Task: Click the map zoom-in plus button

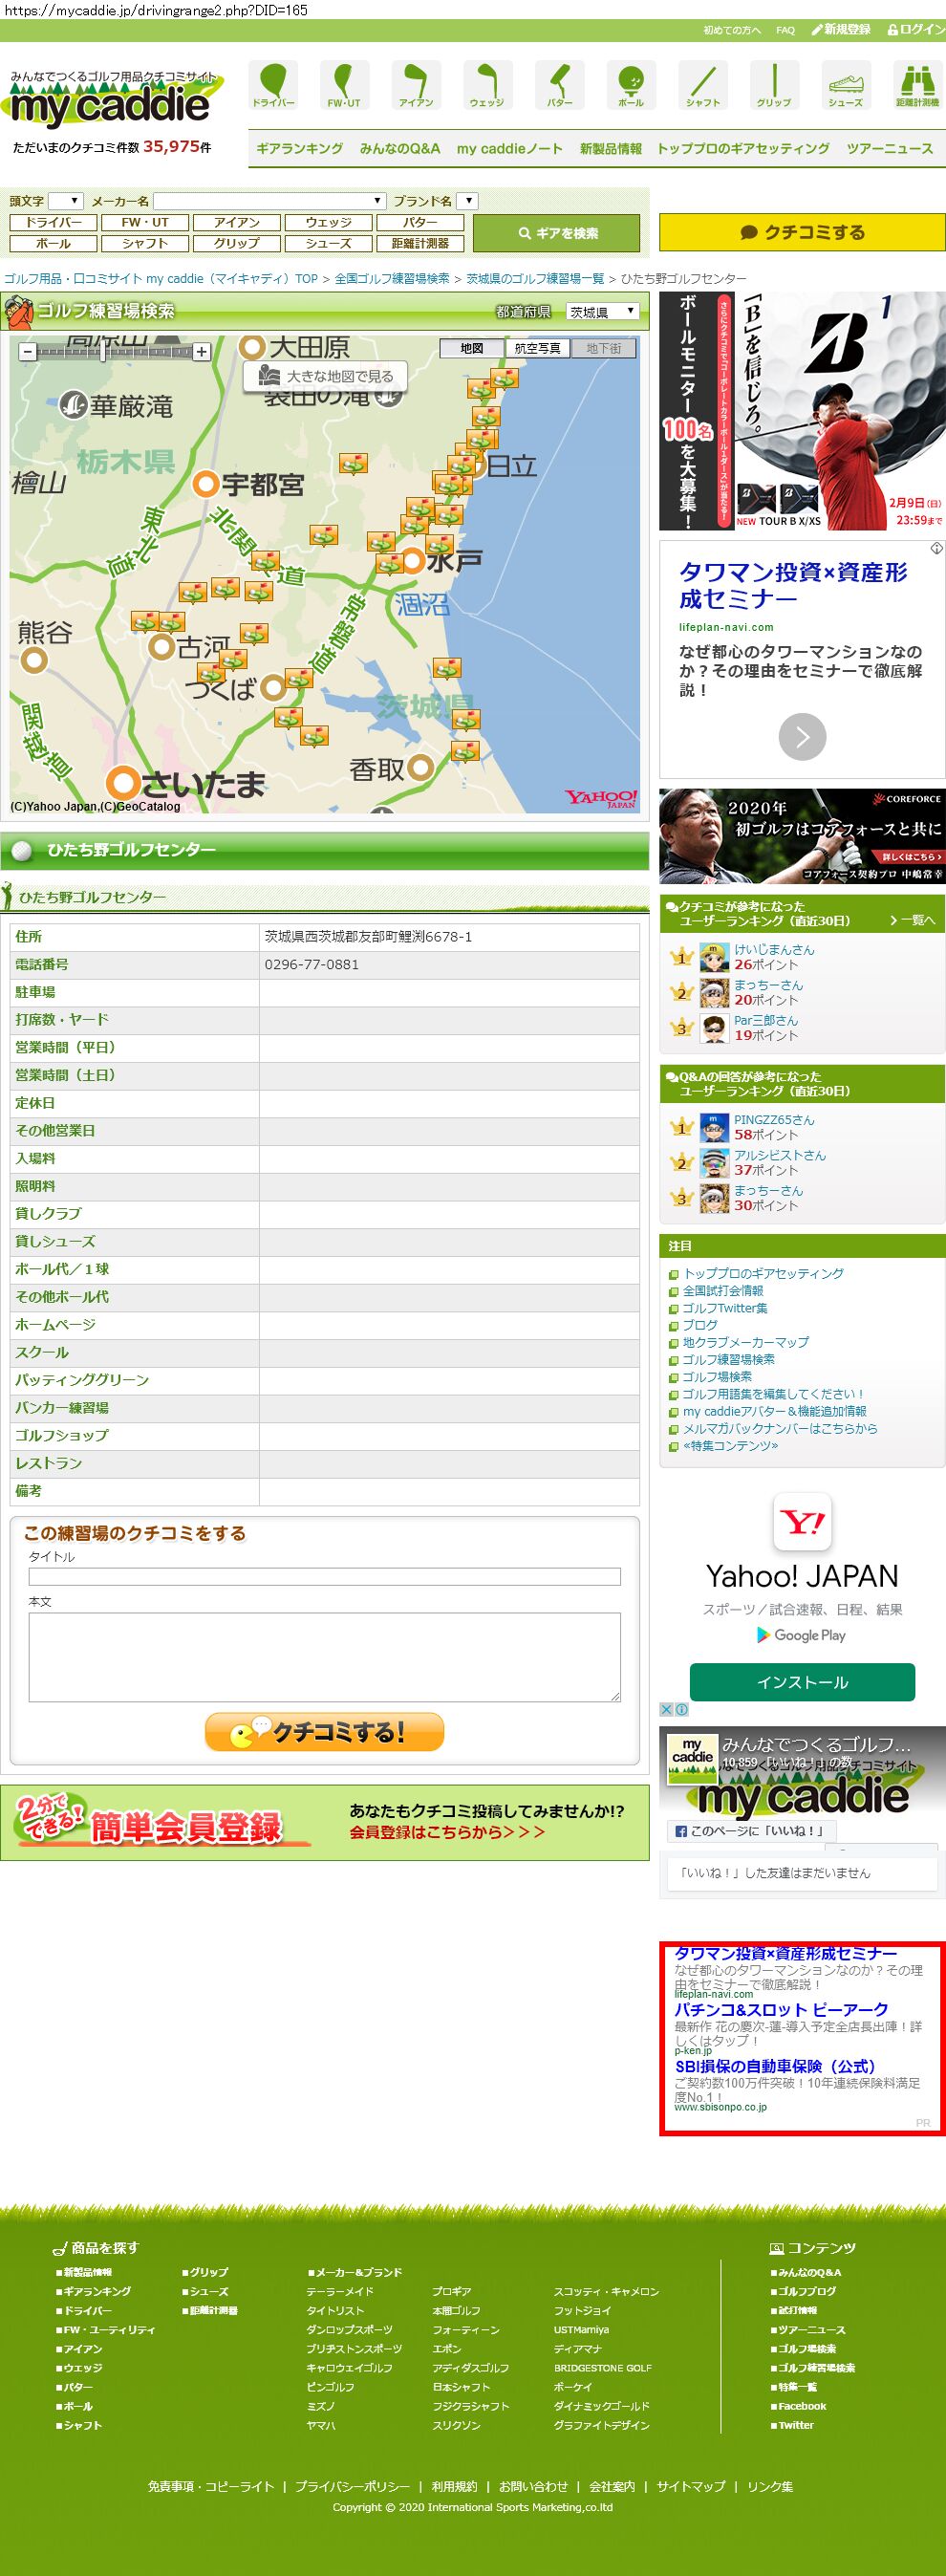Action: click(202, 352)
